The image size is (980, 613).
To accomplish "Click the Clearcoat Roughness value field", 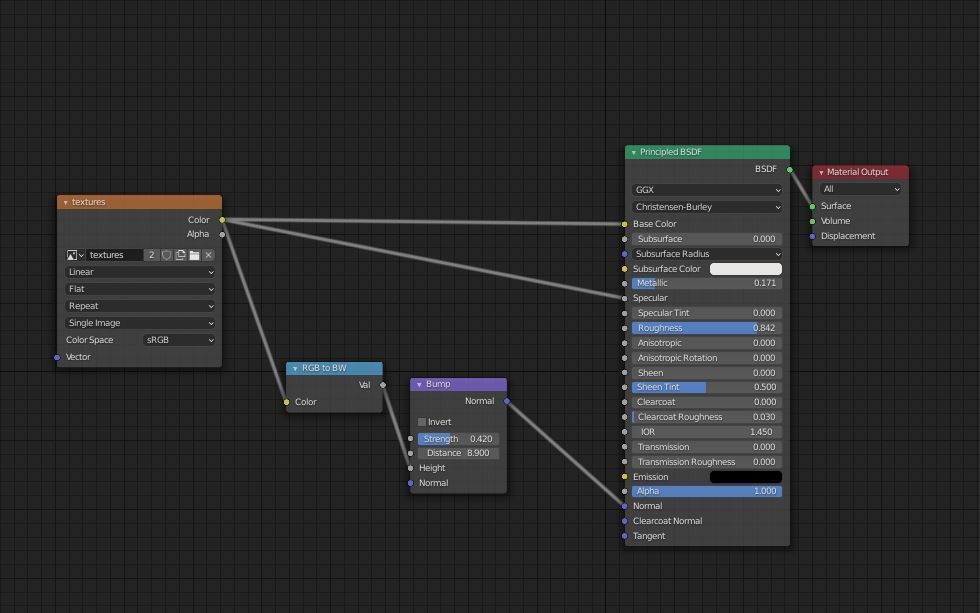I will [707, 417].
